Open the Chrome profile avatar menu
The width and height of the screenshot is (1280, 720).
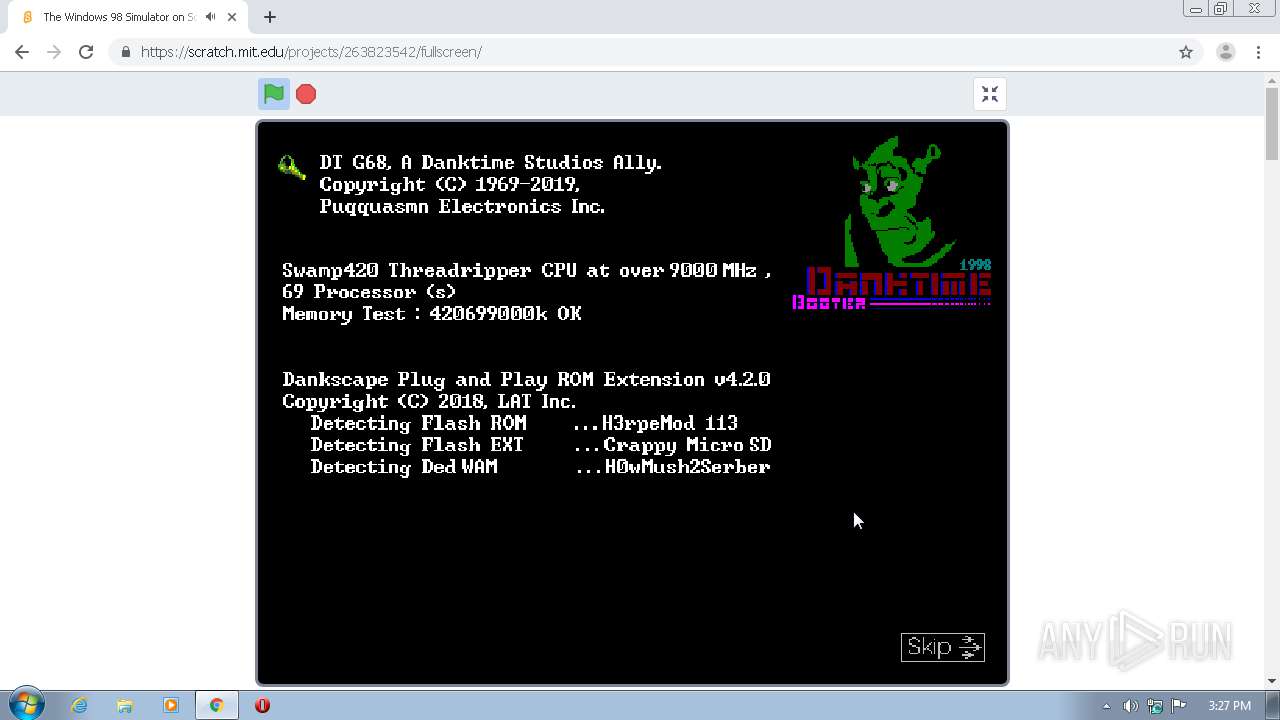pyautogui.click(x=1226, y=52)
